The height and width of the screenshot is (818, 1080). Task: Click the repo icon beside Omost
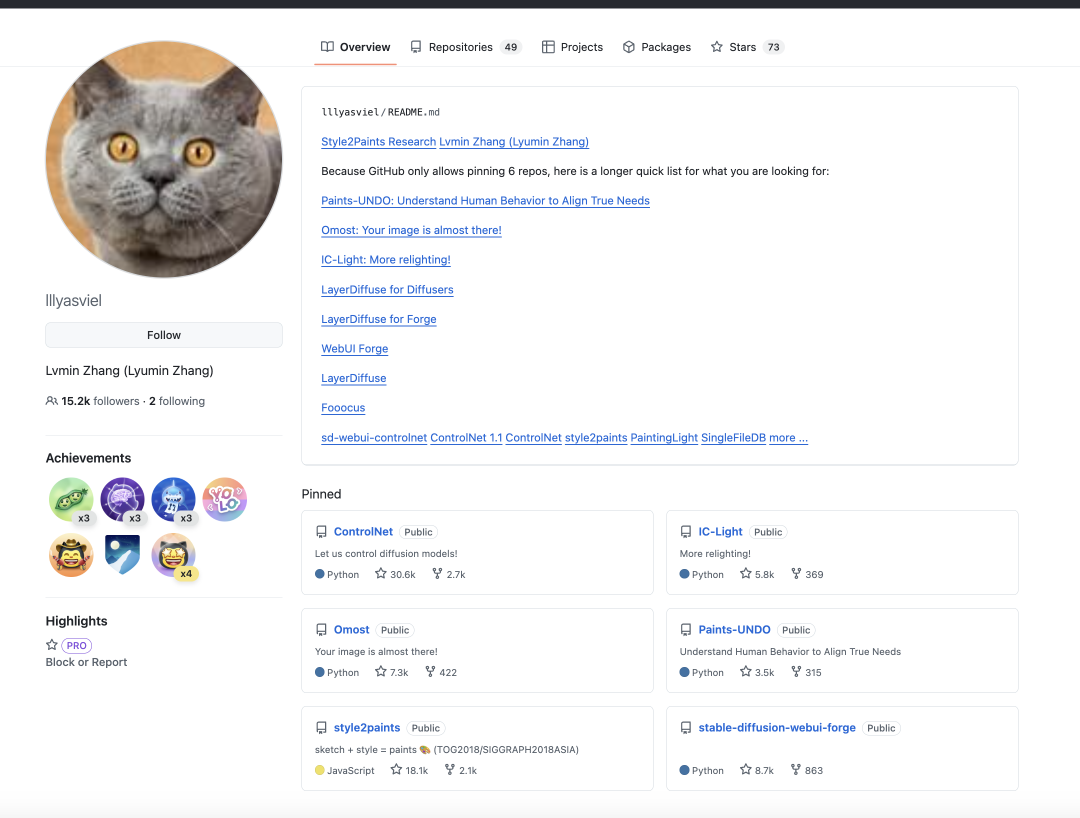[321, 630]
